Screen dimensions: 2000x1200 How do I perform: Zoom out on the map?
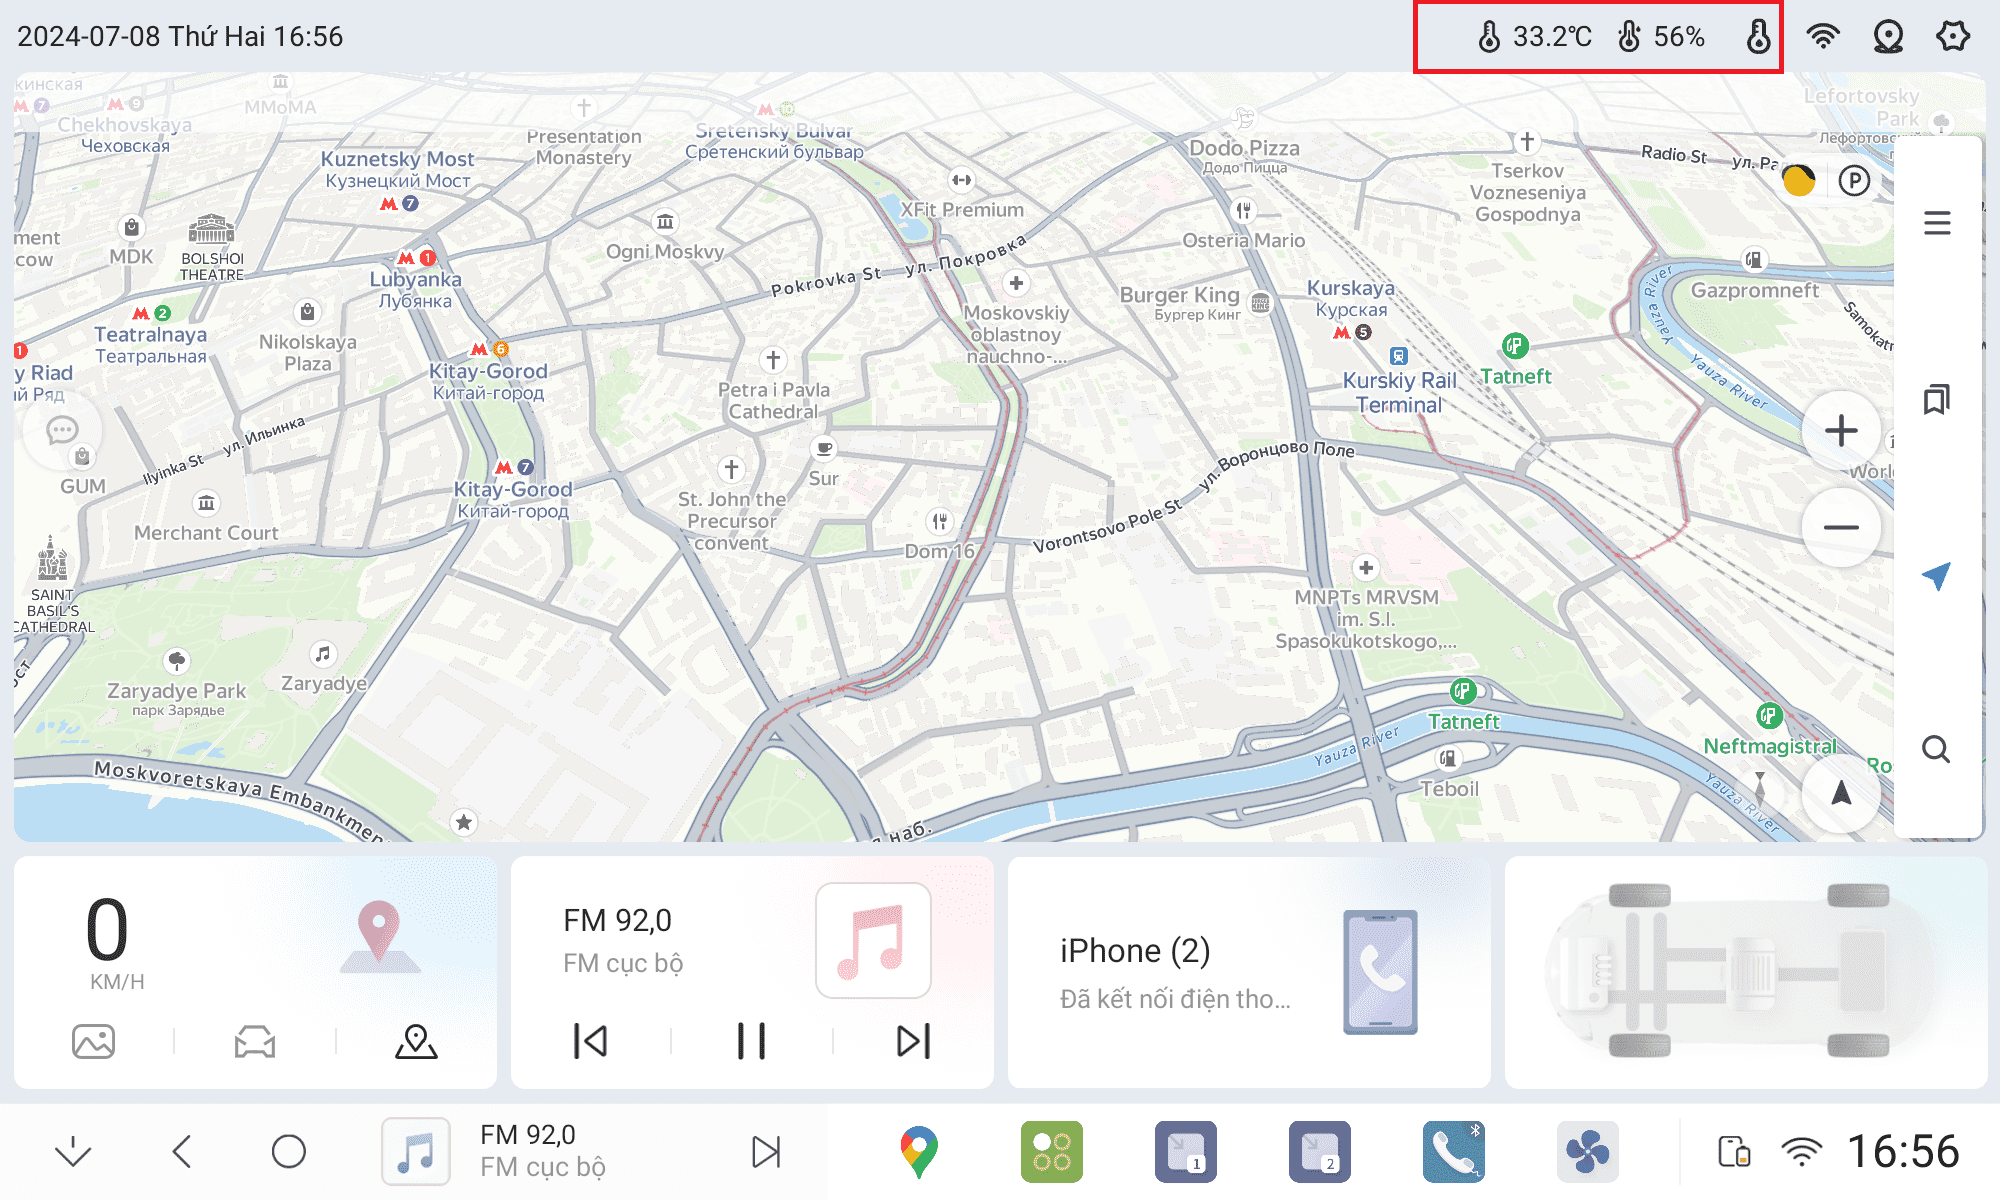[1841, 527]
